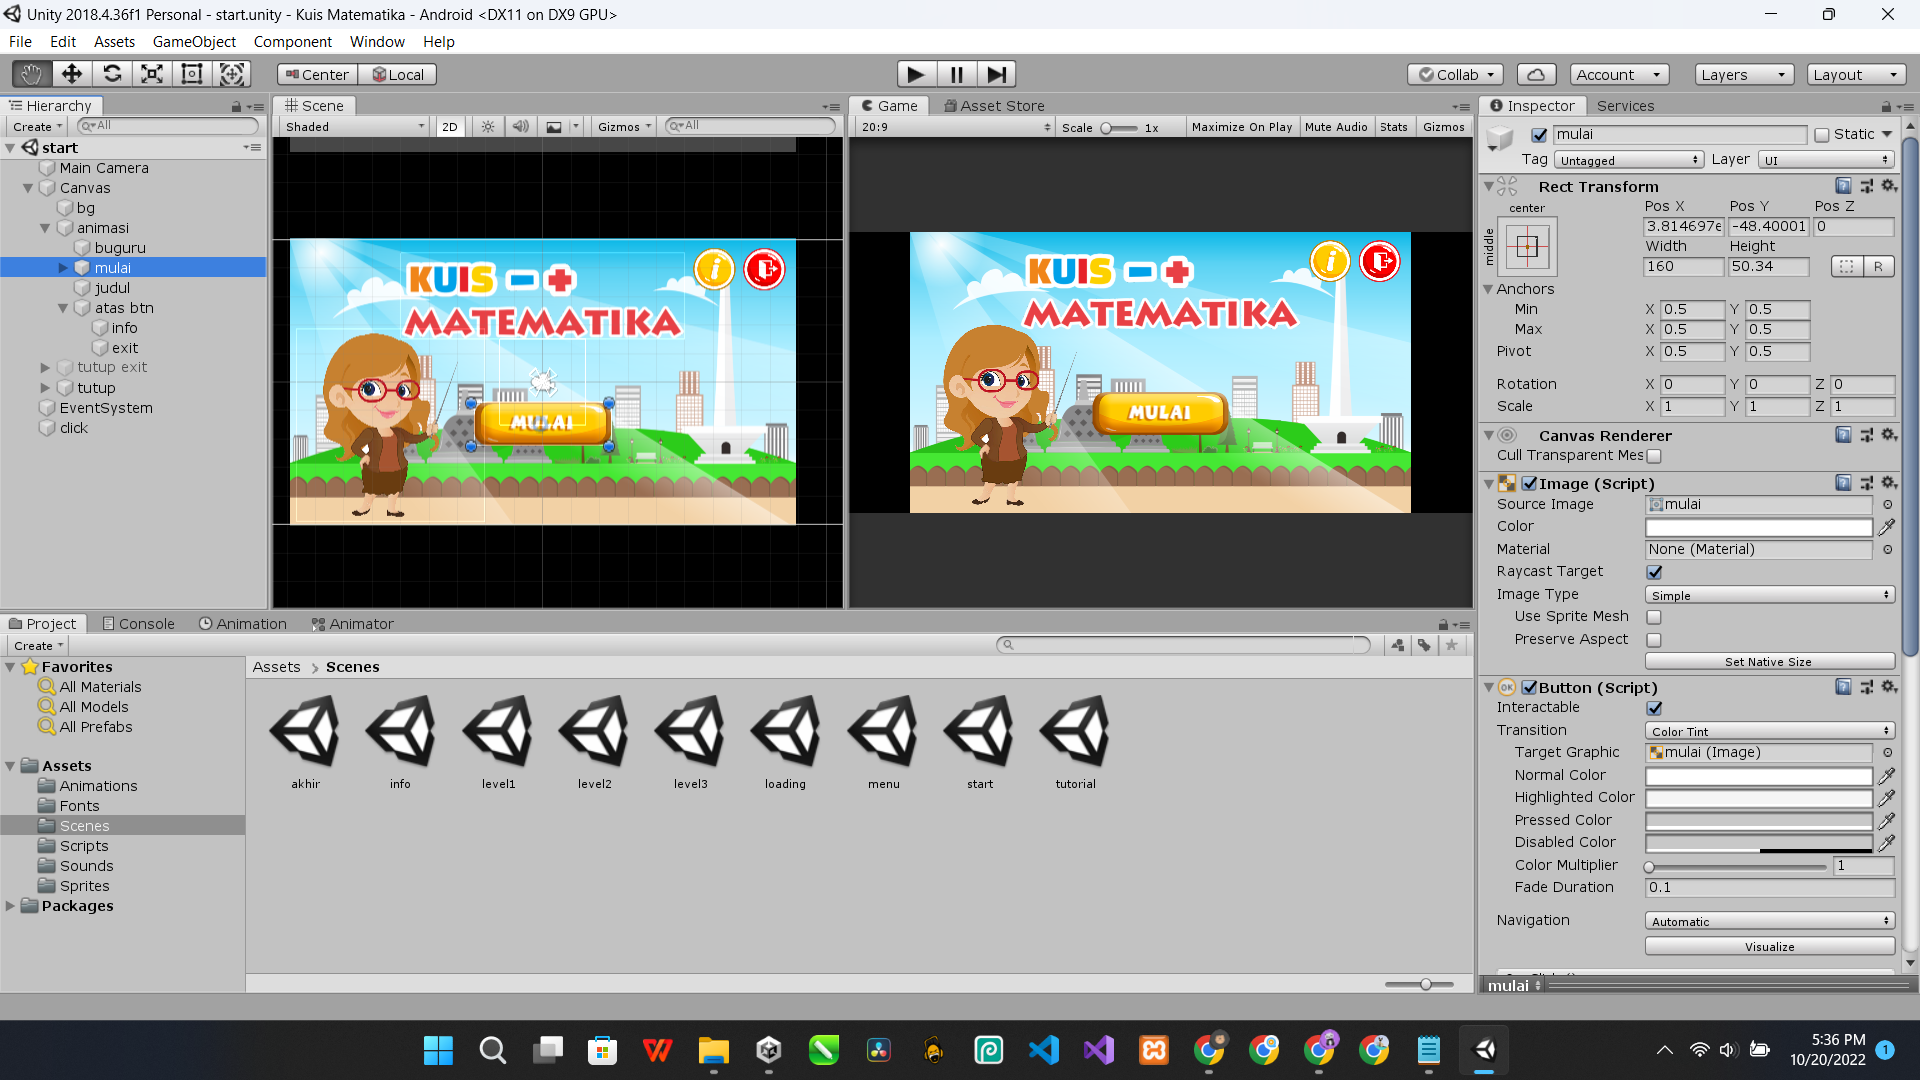This screenshot has width=1920, height=1080.
Task: Select the Rotate tool
Action: coord(112,74)
